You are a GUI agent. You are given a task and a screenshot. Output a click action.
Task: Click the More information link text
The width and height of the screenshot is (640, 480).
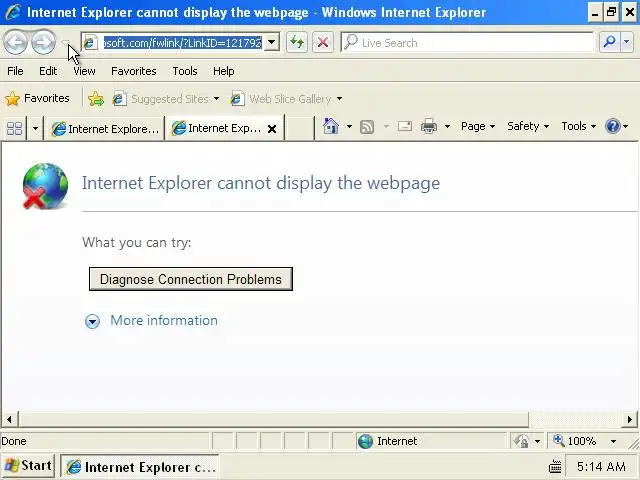(x=164, y=320)
